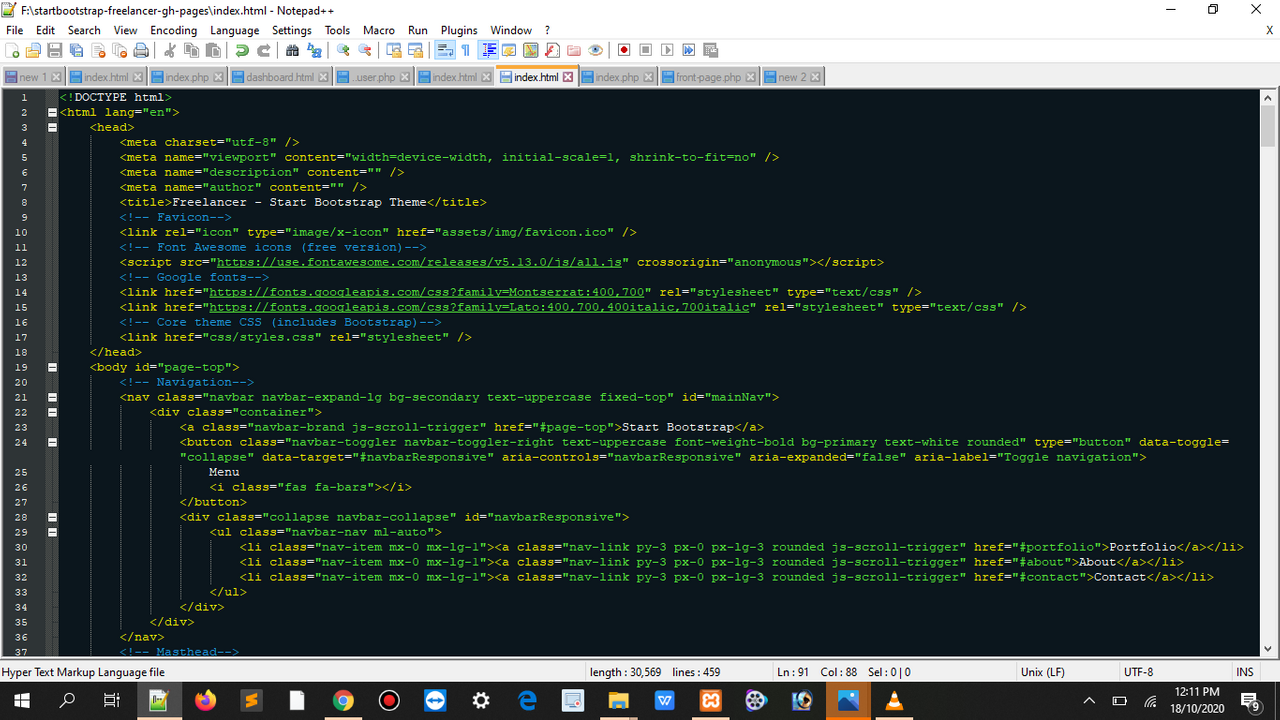The height and width of the screenshot is (720, 1280).
Task: Open Google Chrome from the taskbar
Action: point(343,701)
